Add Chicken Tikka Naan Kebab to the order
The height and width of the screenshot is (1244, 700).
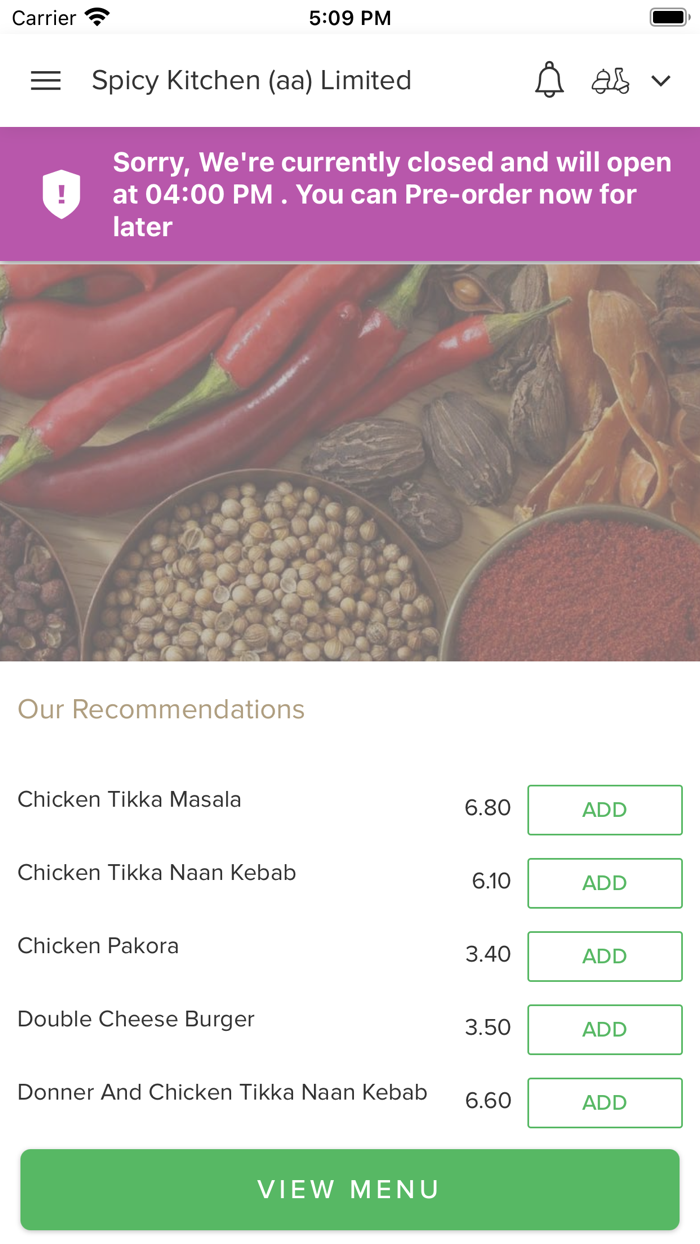point(604,882)
